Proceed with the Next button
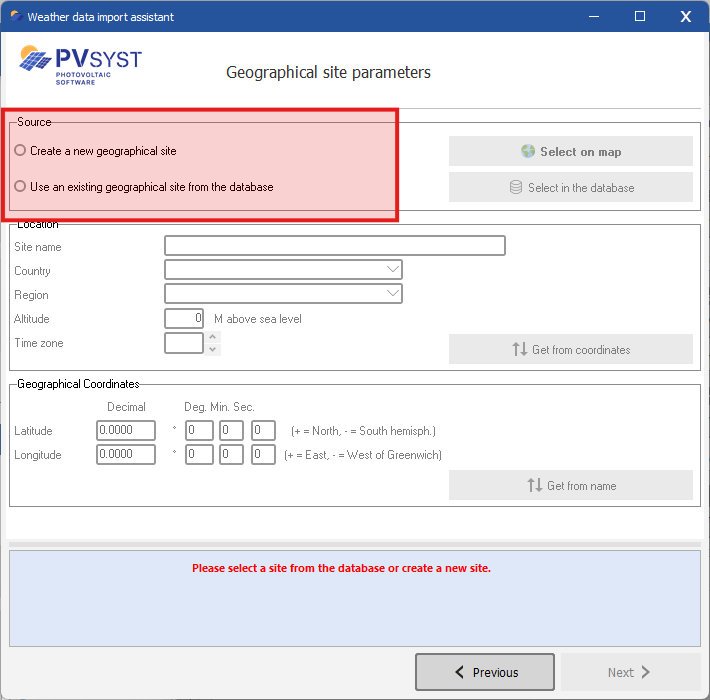710x700 pixels. coord(630,672)
